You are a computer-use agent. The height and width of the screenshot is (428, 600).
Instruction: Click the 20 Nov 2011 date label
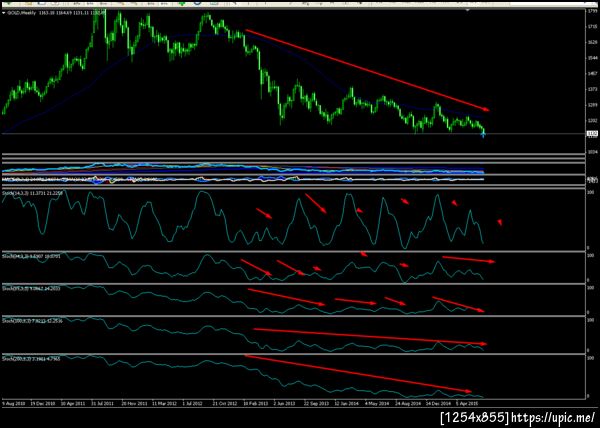[x=134, y=404]
